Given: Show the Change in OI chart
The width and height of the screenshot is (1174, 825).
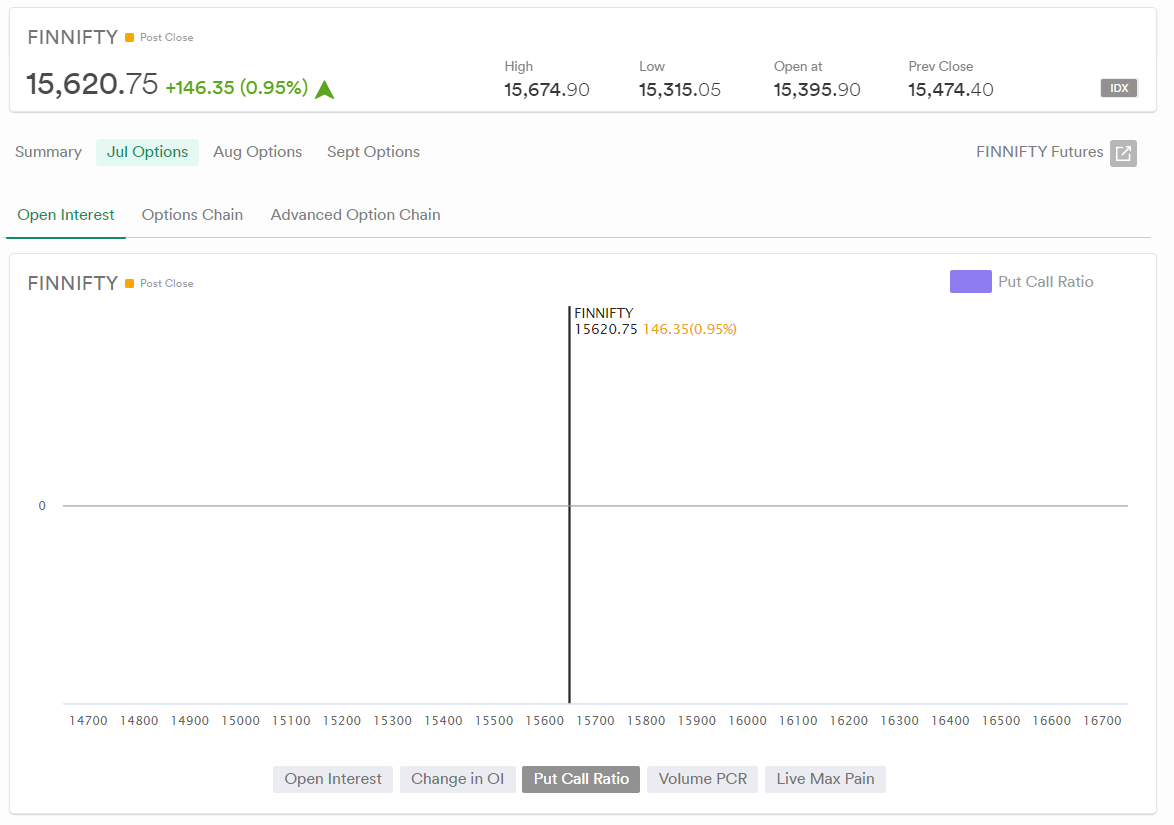Looking at the screenshot, I should pos(457,779).
